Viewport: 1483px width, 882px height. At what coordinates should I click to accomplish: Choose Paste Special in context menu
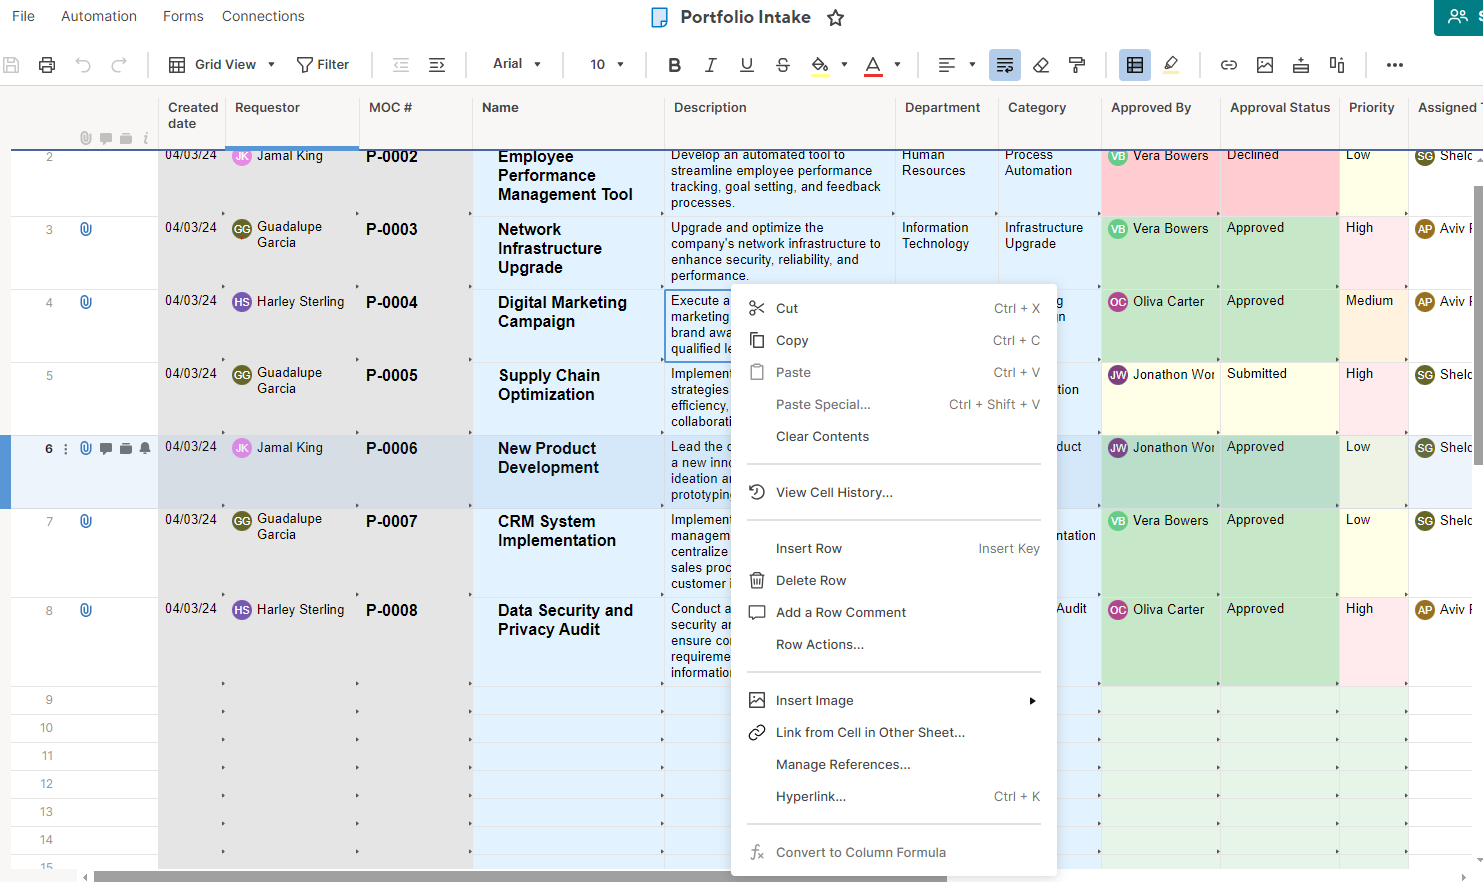(894, 404)
